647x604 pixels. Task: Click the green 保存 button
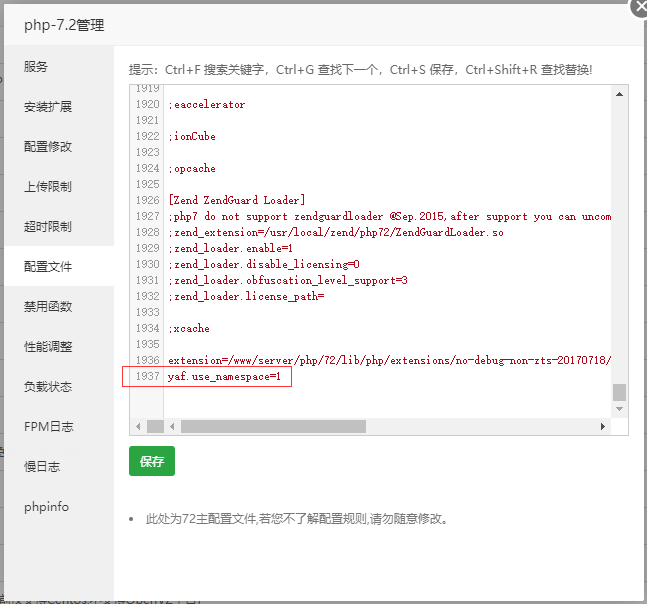point(152,461)
